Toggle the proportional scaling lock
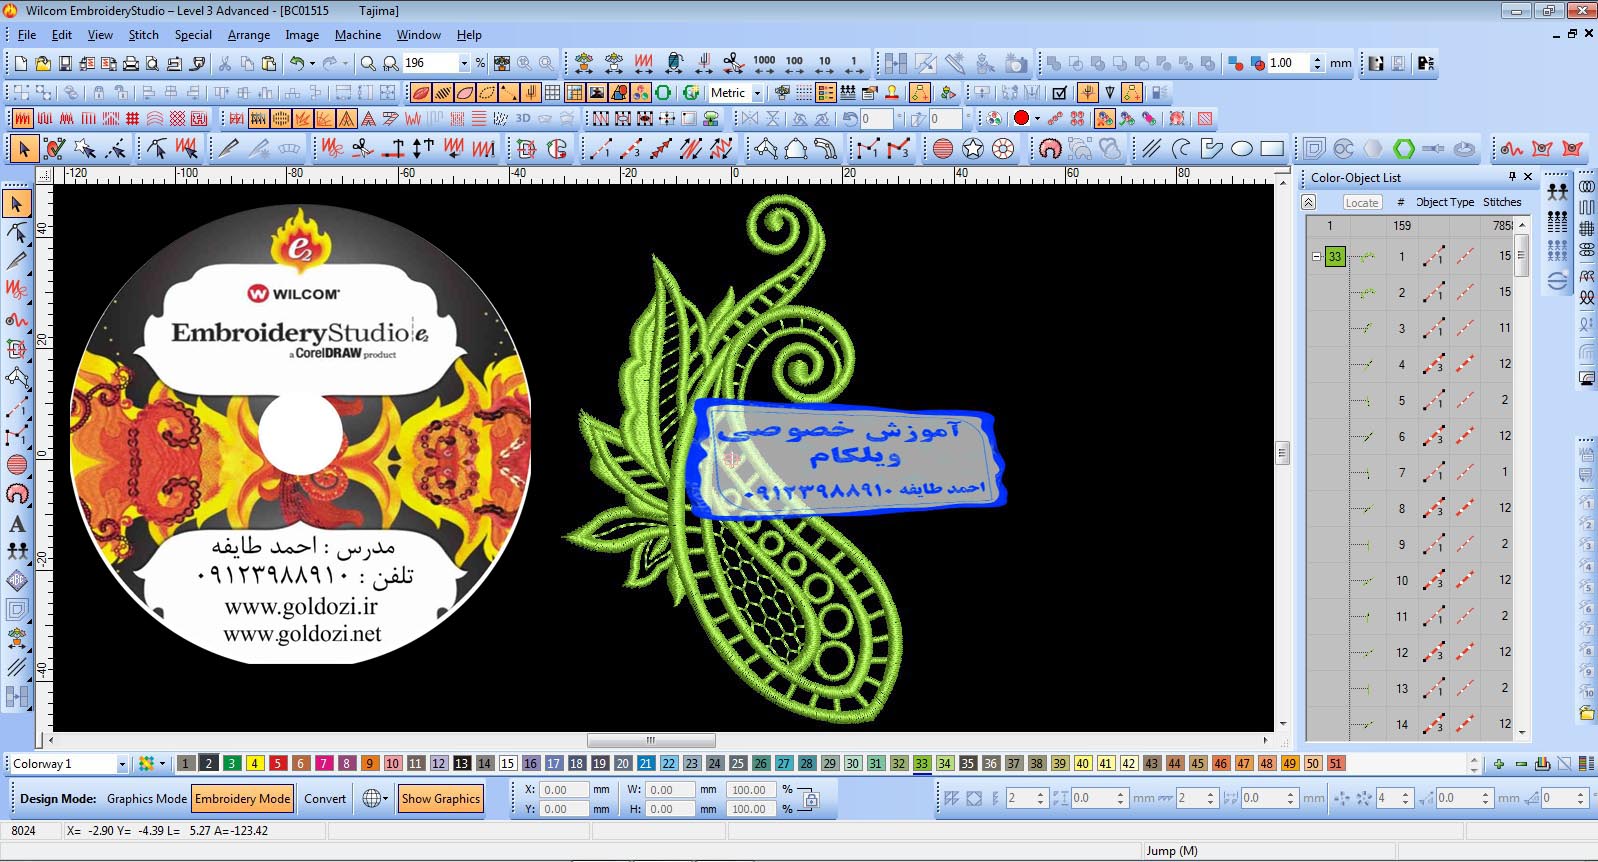Image resolution: width=1598 pixels, height=862 pixels. (x=811, y=799)
